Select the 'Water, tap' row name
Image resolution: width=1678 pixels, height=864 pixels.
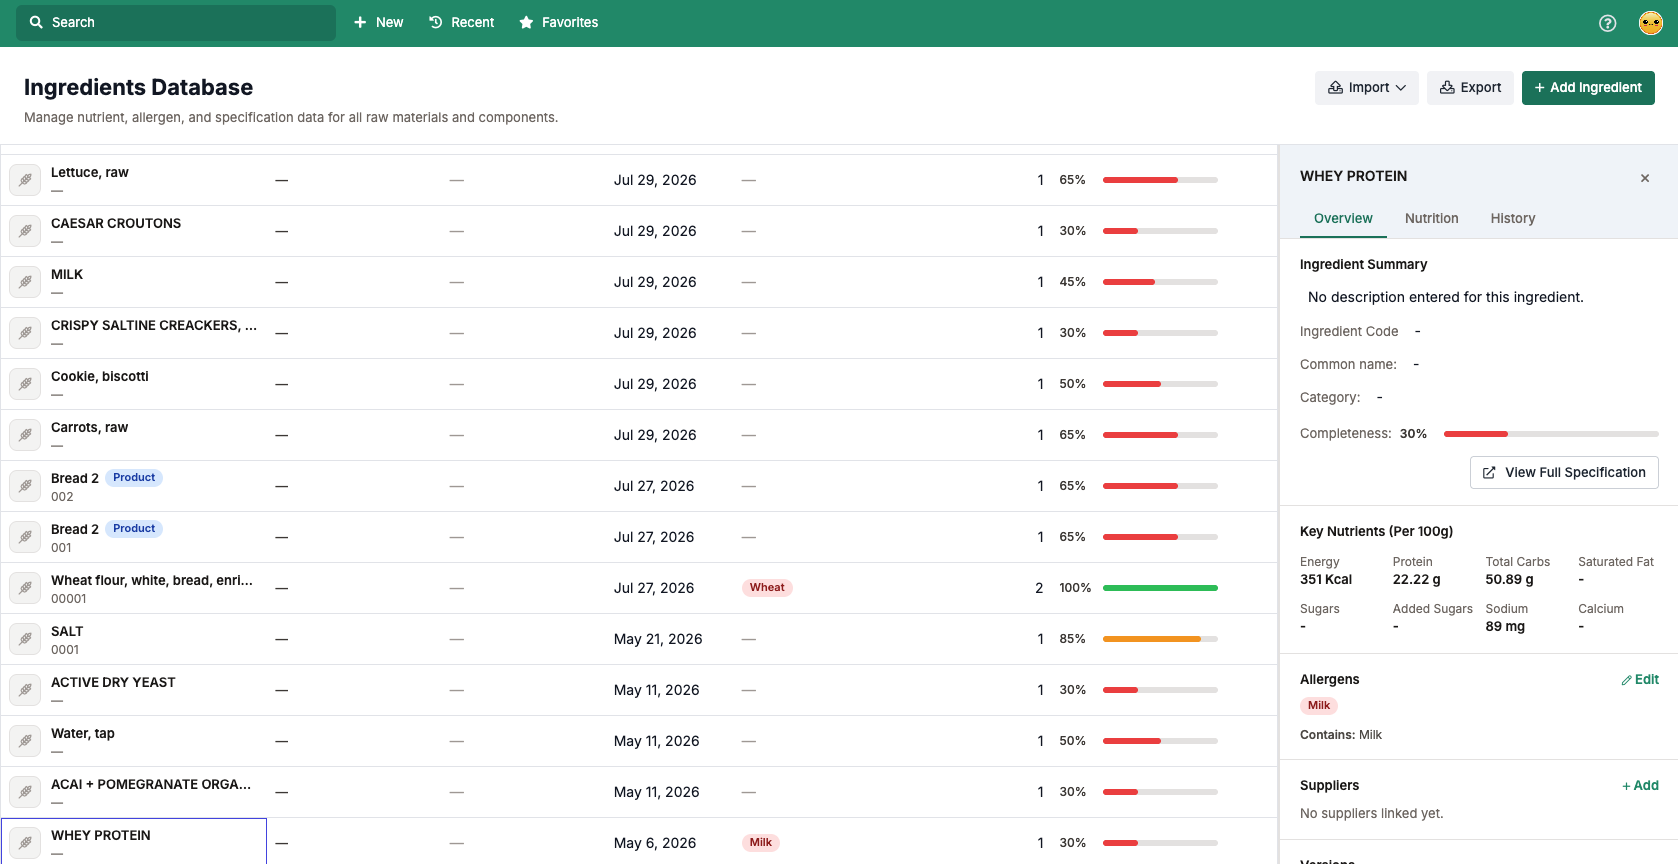[83, 733]
